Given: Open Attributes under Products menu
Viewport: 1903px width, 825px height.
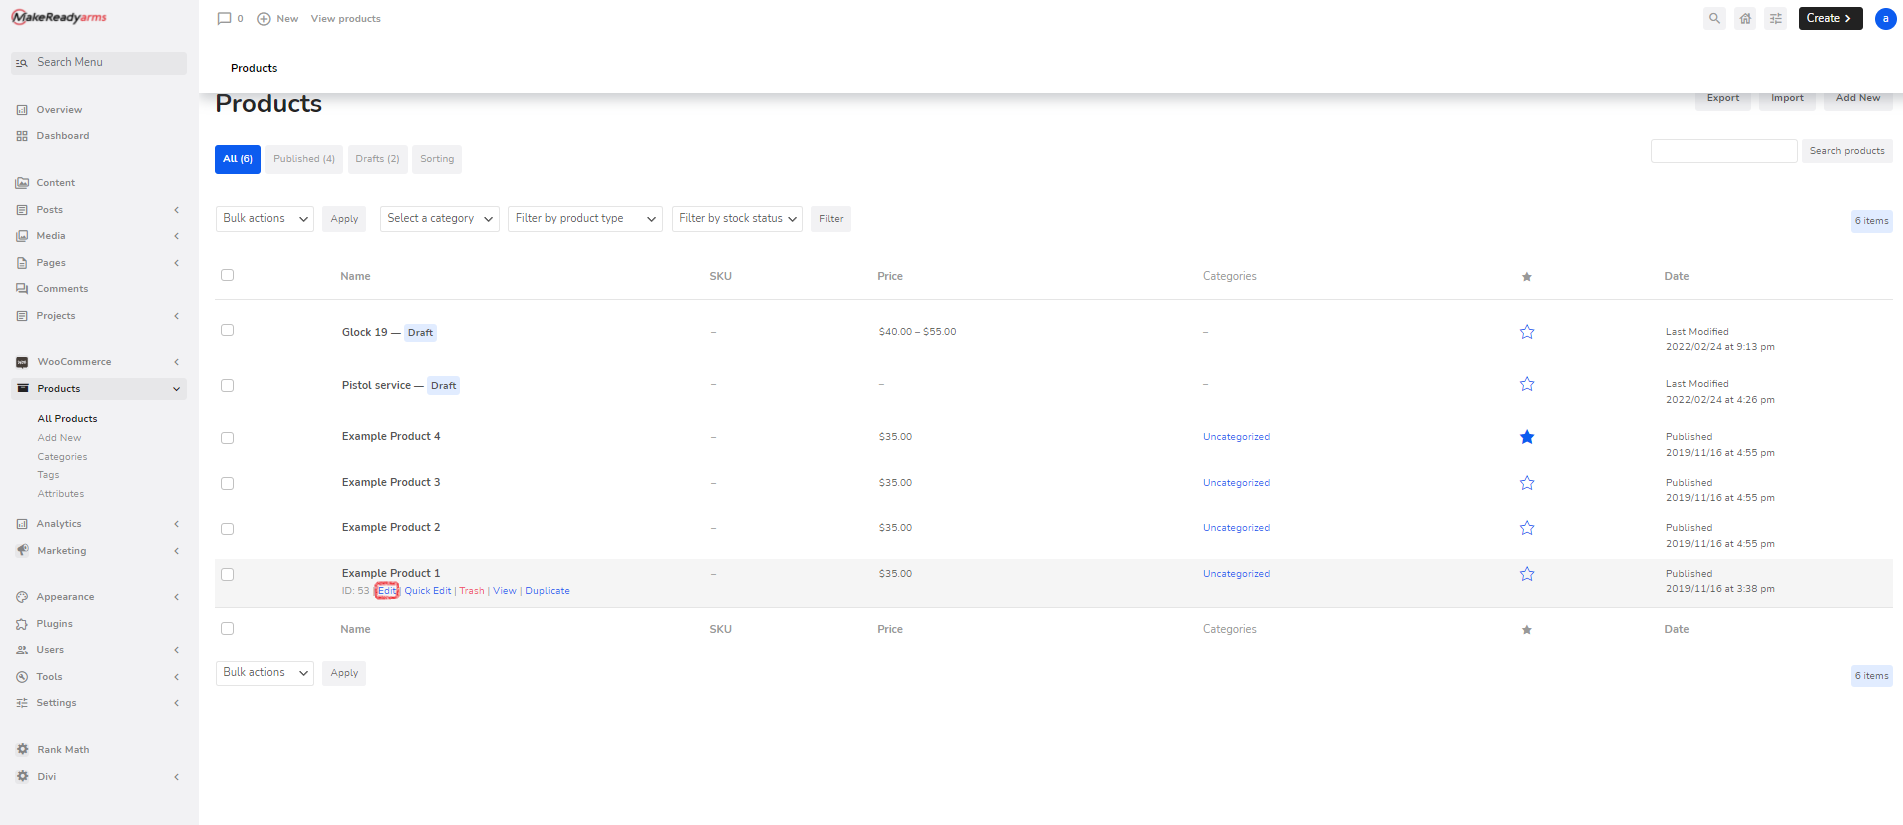Looking at the screenshot, I should pos(61,494).
